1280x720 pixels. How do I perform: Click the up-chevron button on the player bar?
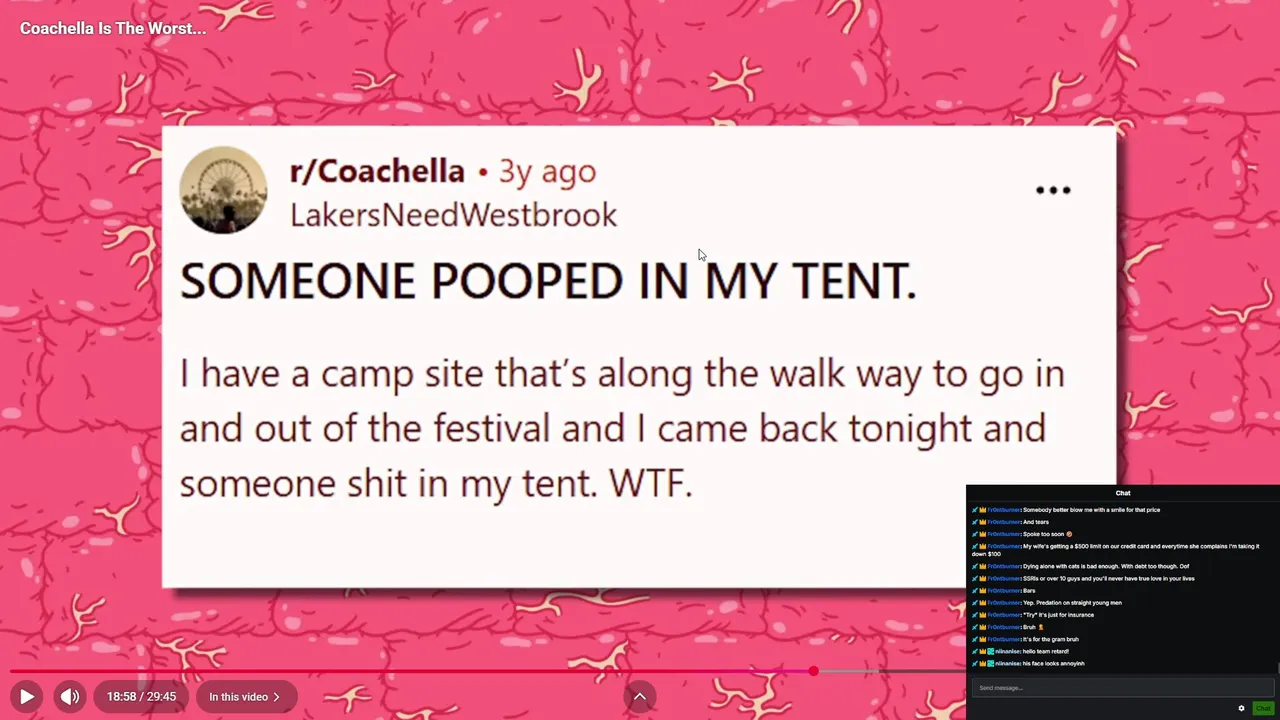[640, 697]
